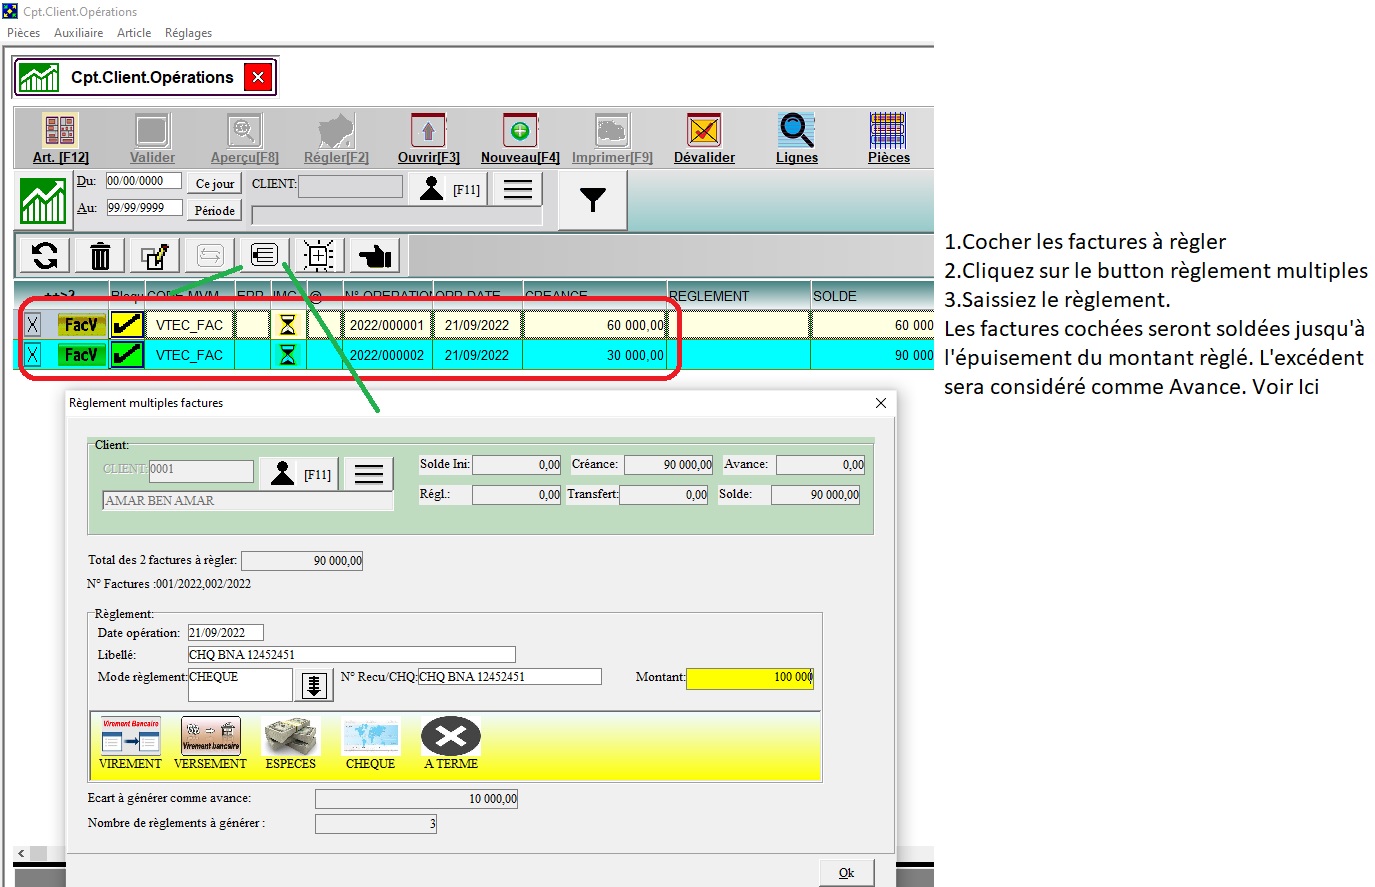
Task: Open the Pièces menu
Action: pyautogui.click(x=23, y=33)
